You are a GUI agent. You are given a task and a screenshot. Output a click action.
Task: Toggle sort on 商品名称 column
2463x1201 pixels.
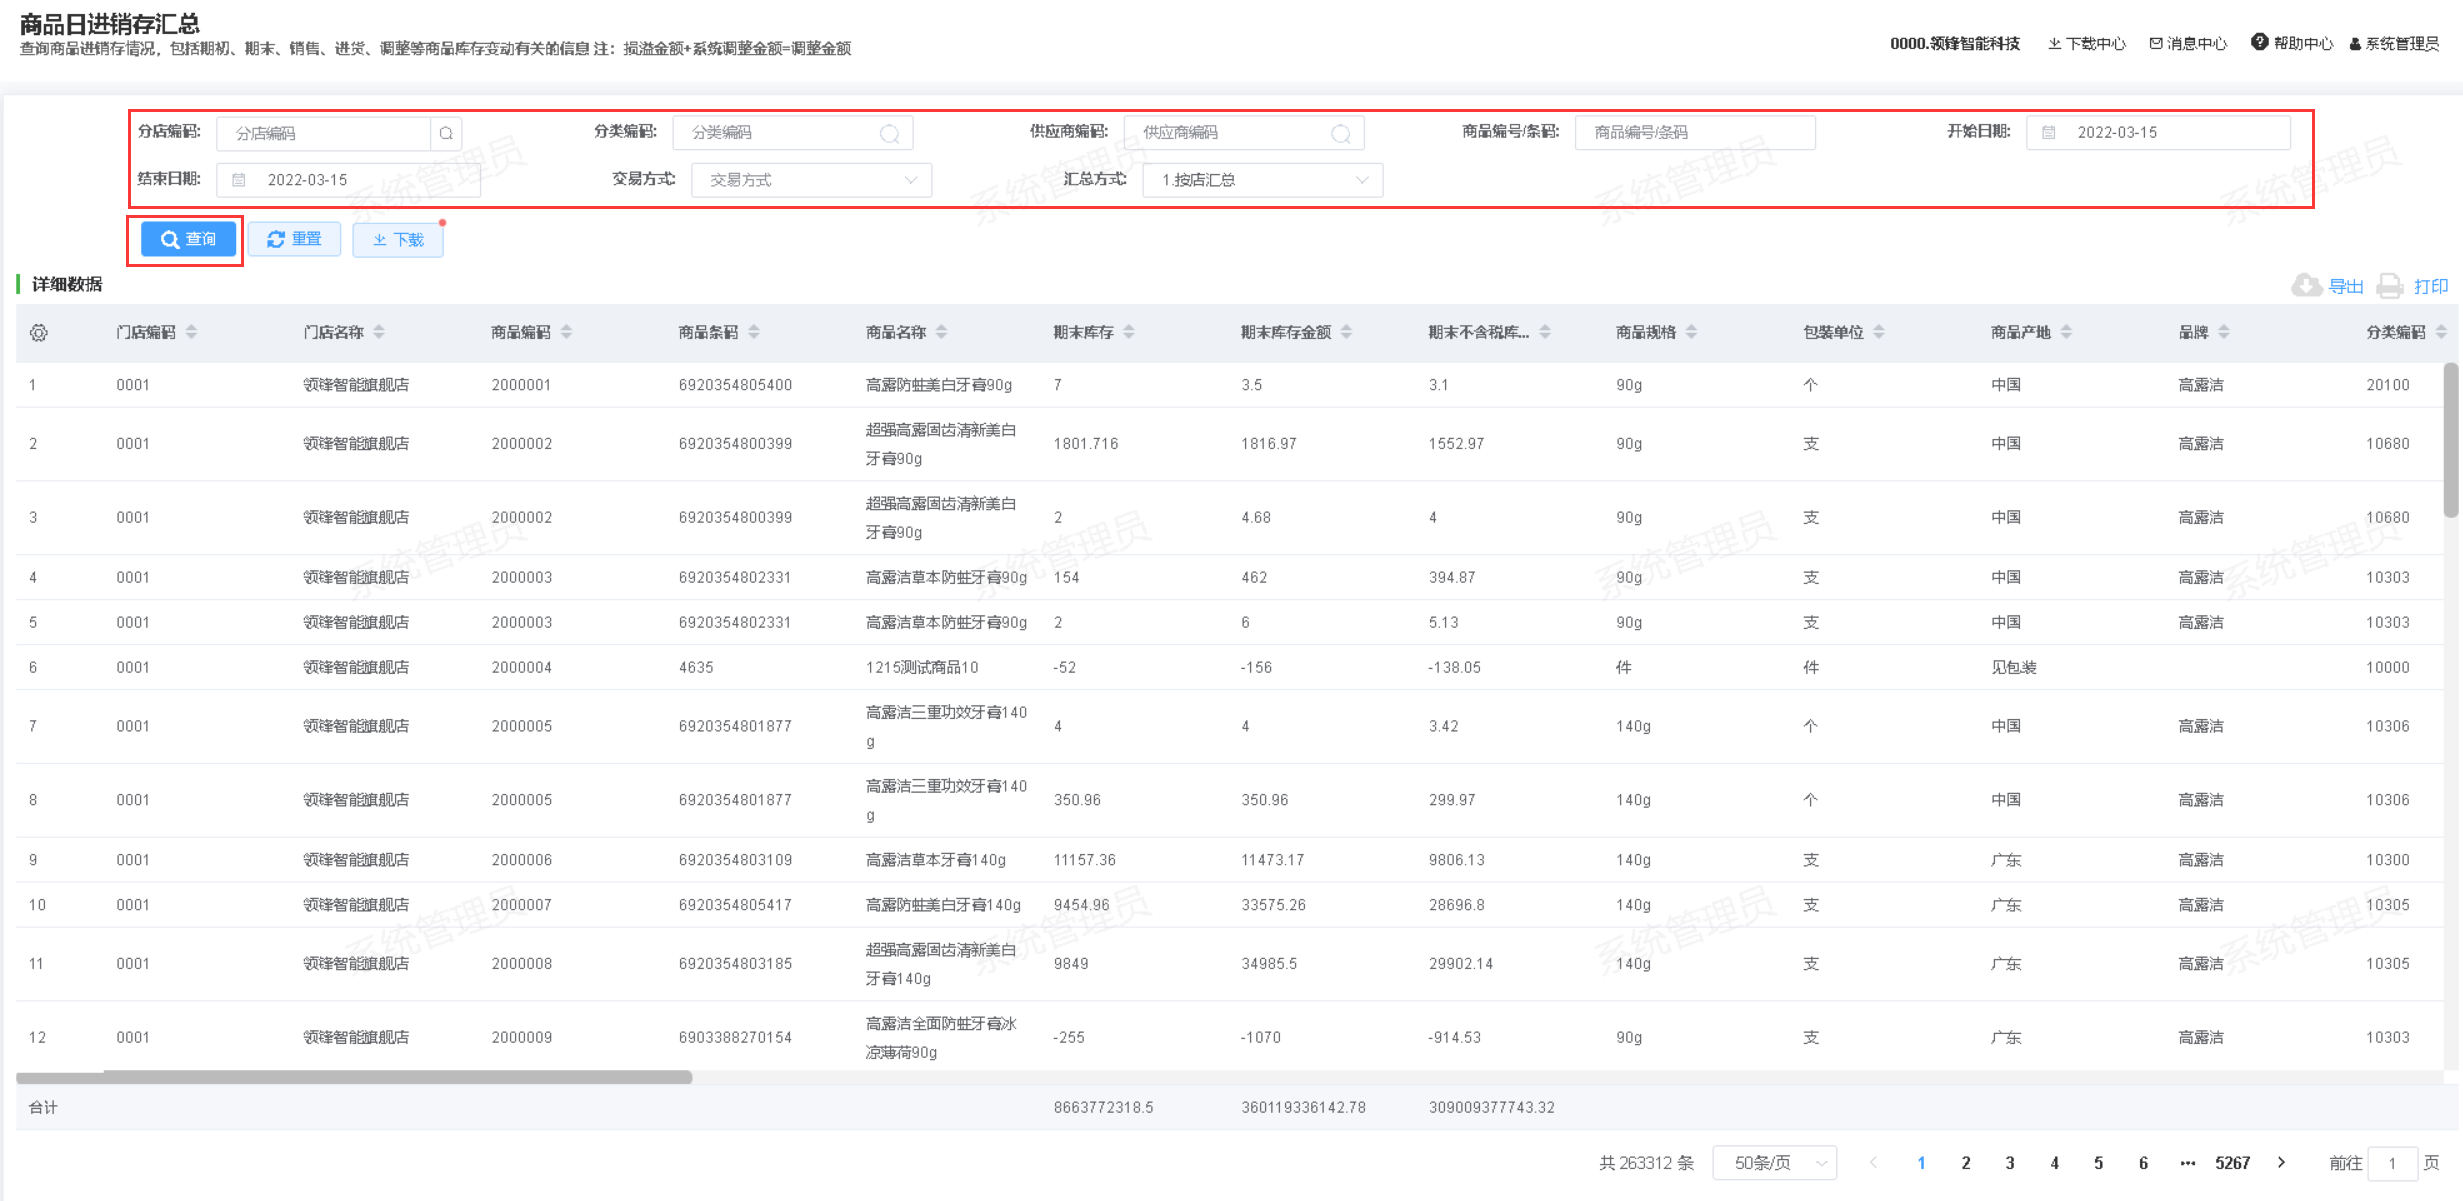click(x=941, y=332)
